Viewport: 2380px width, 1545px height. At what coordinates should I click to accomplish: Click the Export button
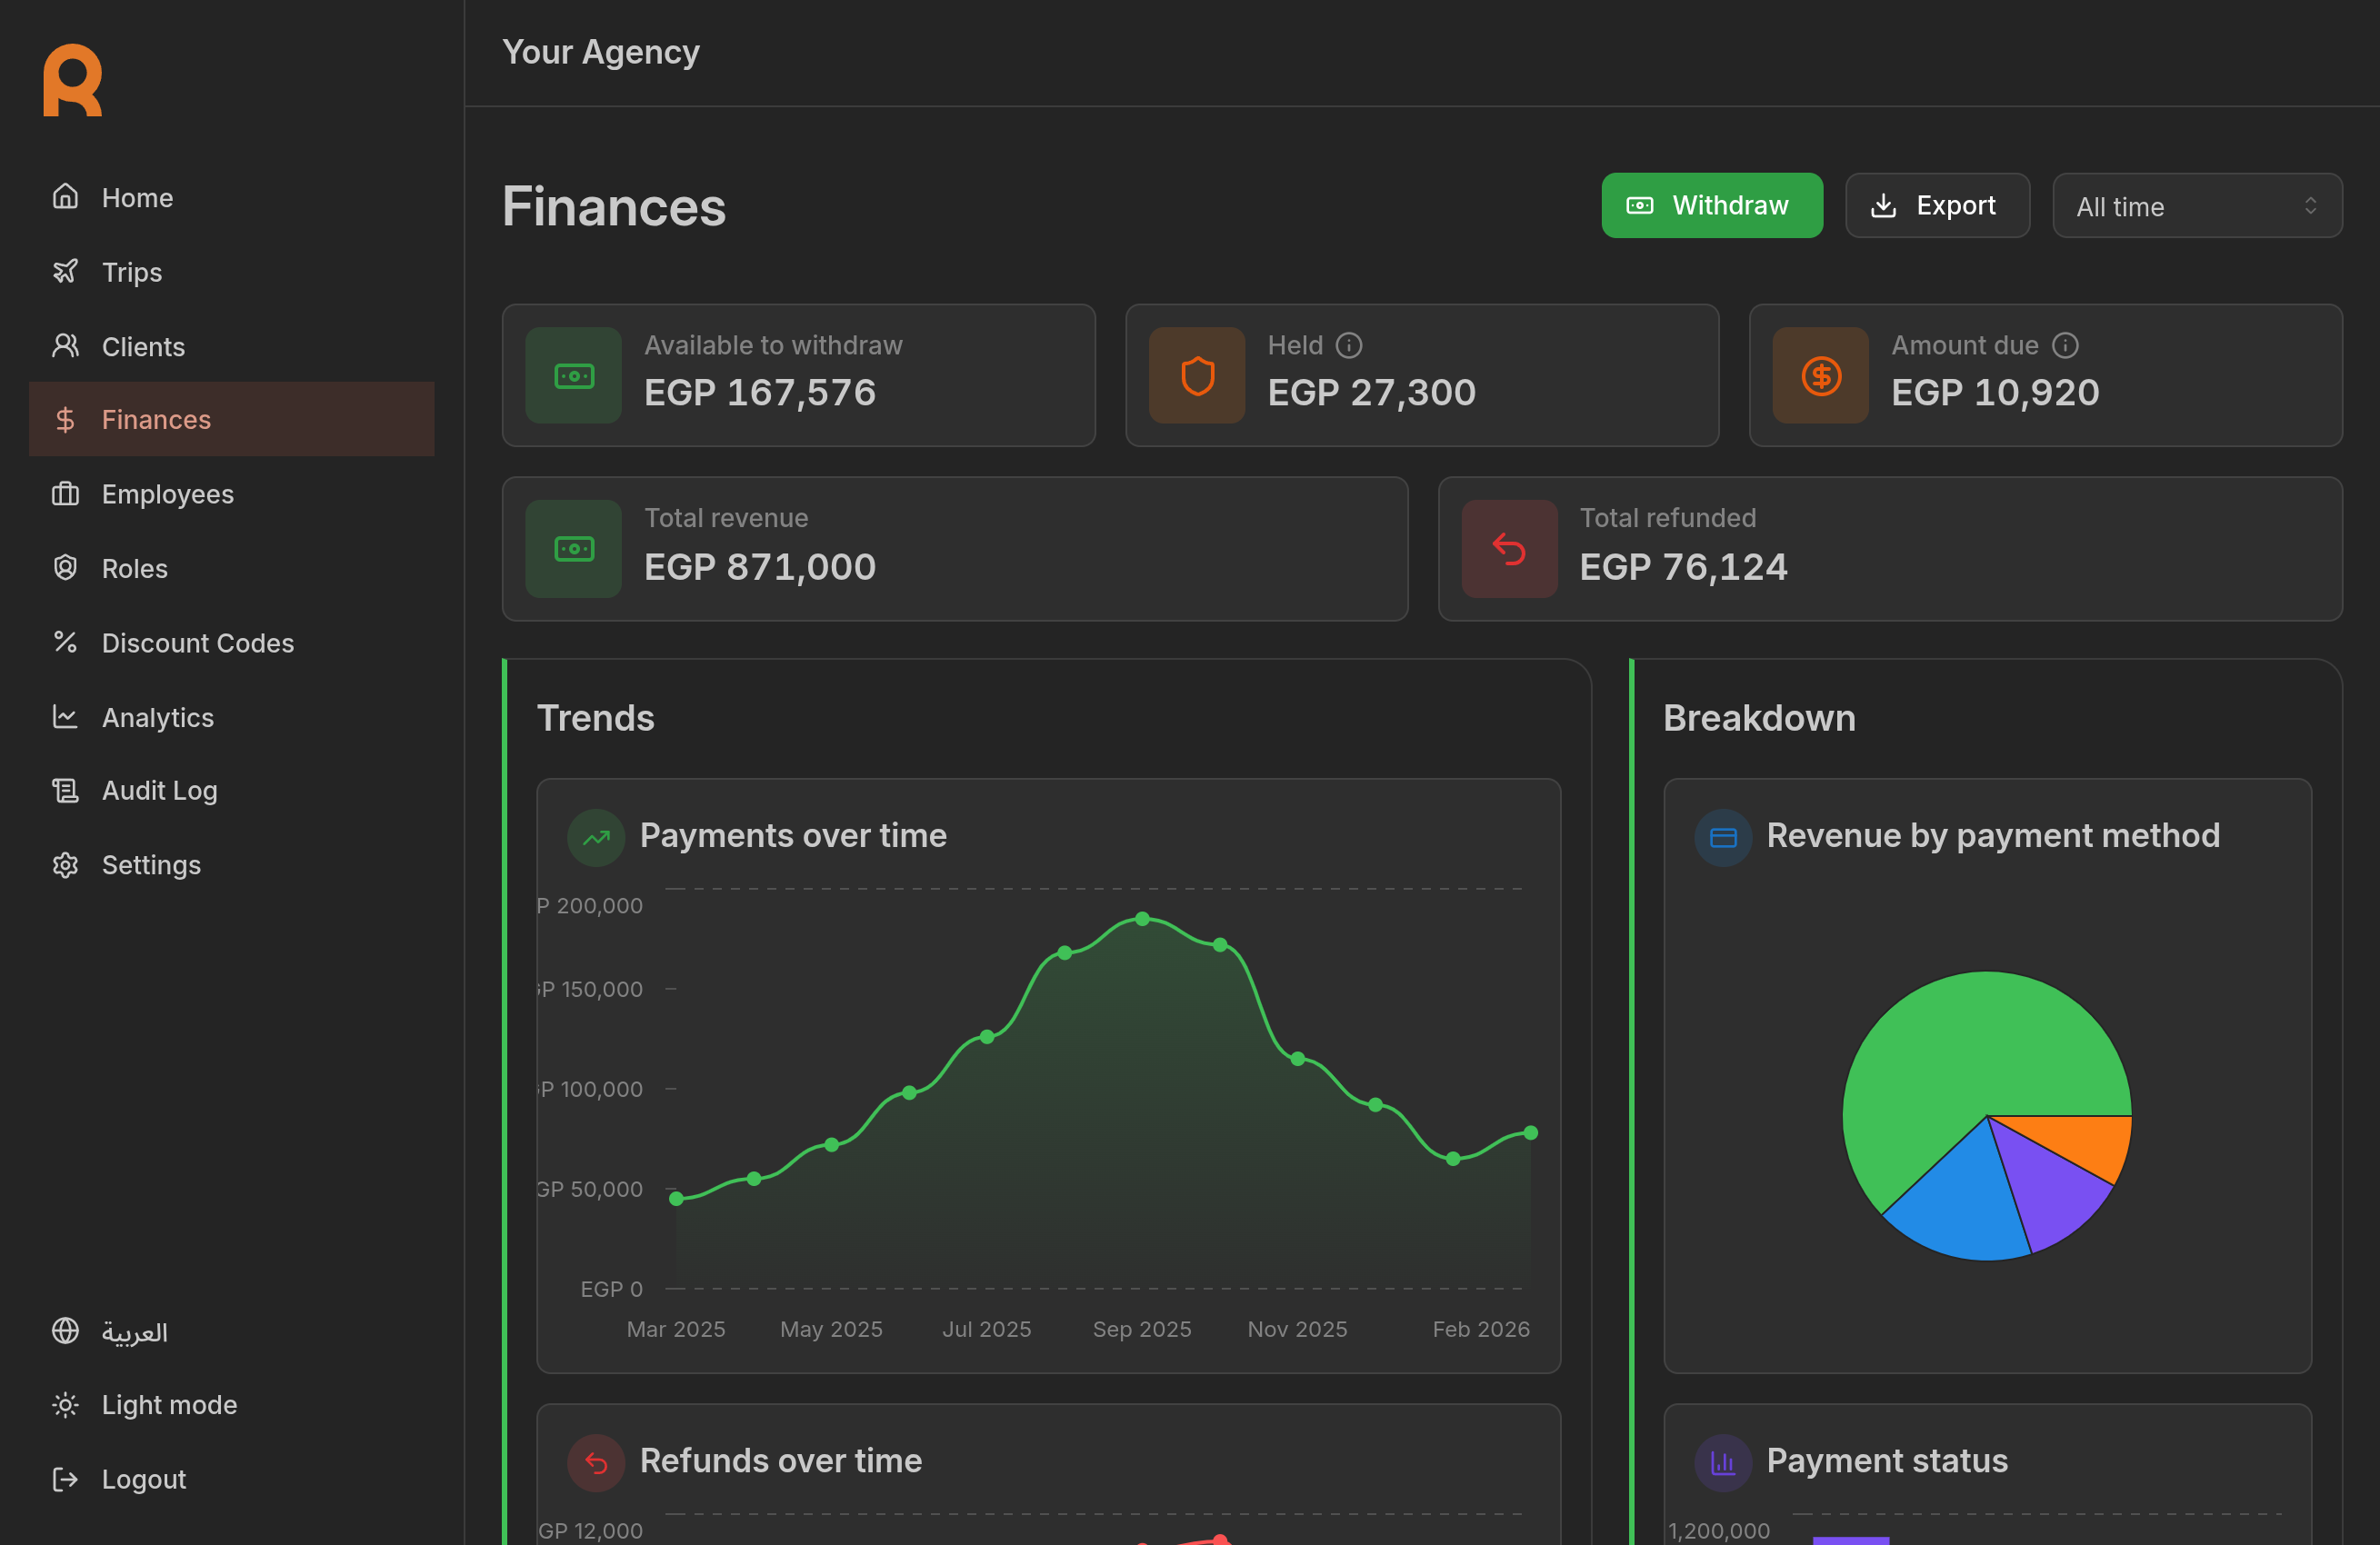coord(1936,206)
